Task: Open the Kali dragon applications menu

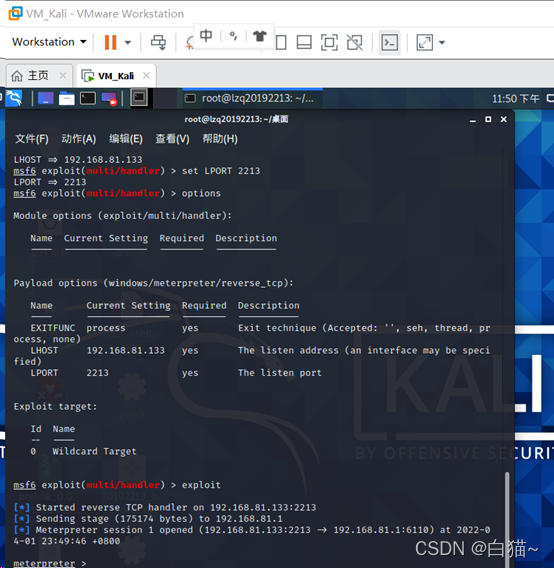Action: (14, 98)
